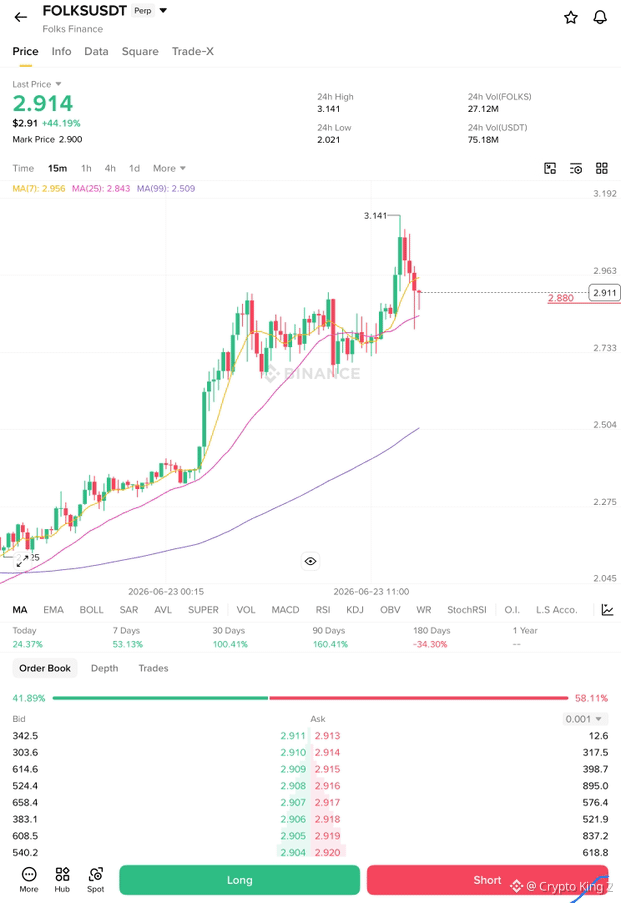Enable the MACD sub-indicator
The height and width of the screenshot is (903, 621).
tap(285, 610)
